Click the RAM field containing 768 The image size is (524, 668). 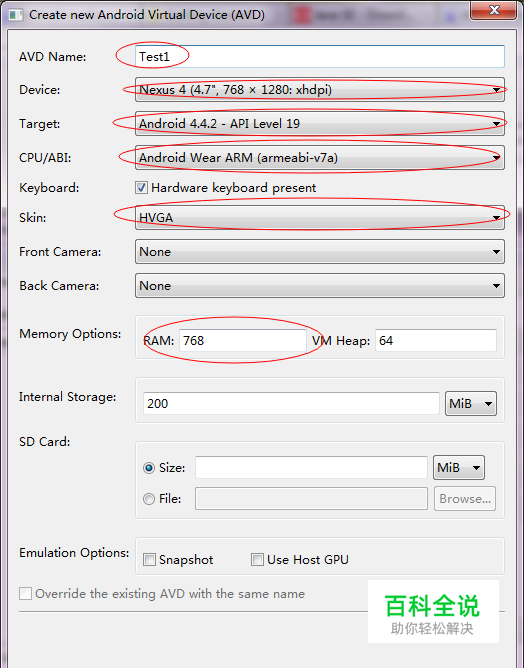click(x=243, y=340)
